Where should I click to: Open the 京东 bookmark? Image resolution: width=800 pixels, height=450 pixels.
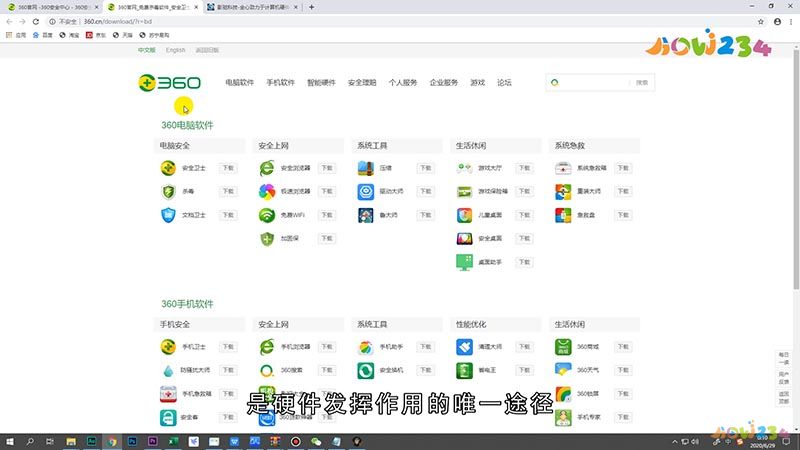[96, 35]
